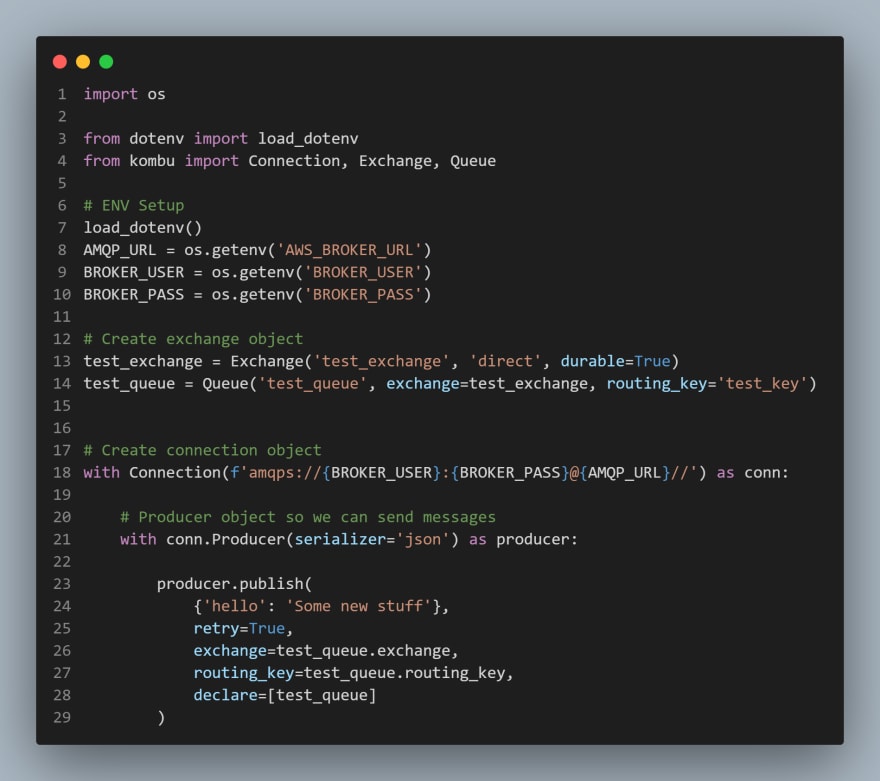Click the string 'json' on line 21
880x781 pixels.
pyautogui.click(x=423, y=540)
